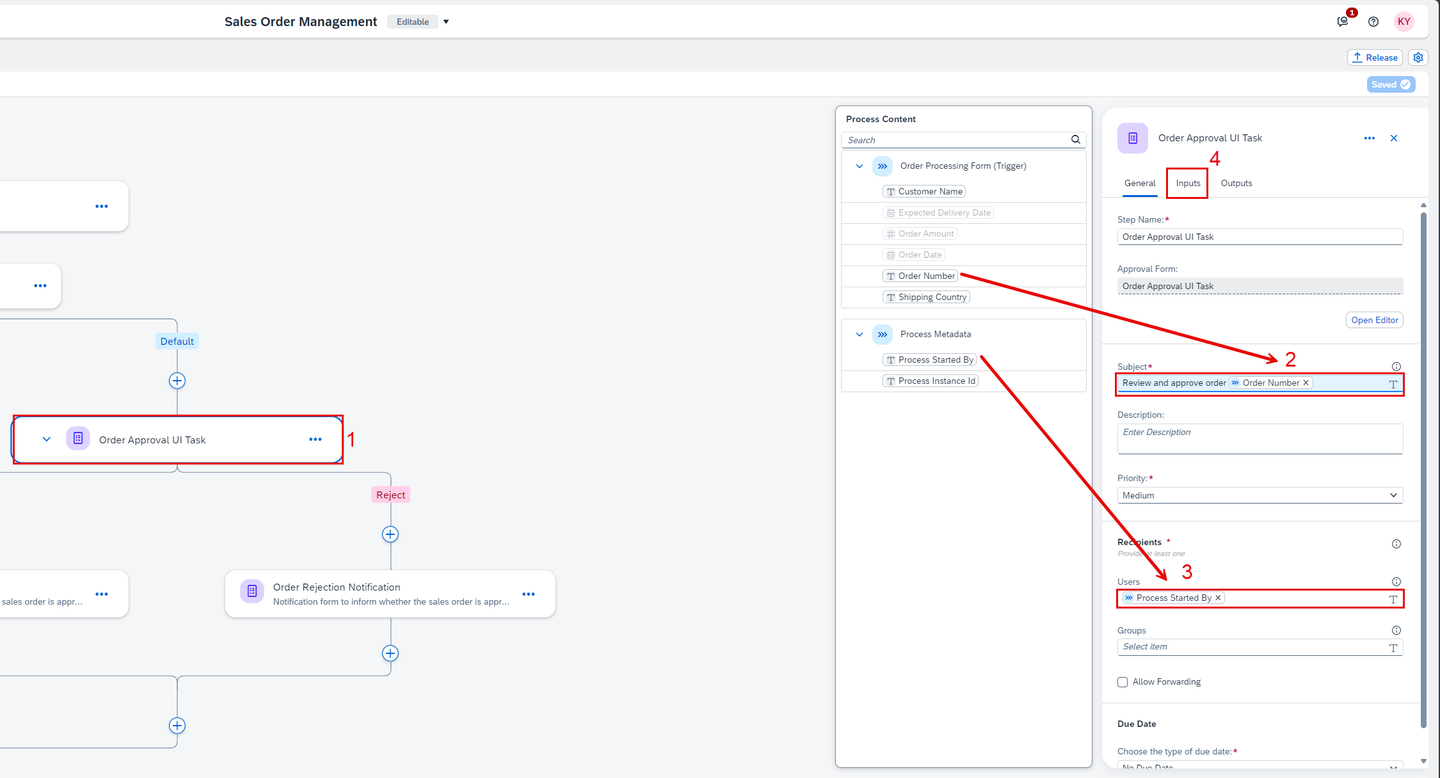Select the Process Started By variable in list
Image resolution: width=1440 pixels, height=778 pixels.
929,359
